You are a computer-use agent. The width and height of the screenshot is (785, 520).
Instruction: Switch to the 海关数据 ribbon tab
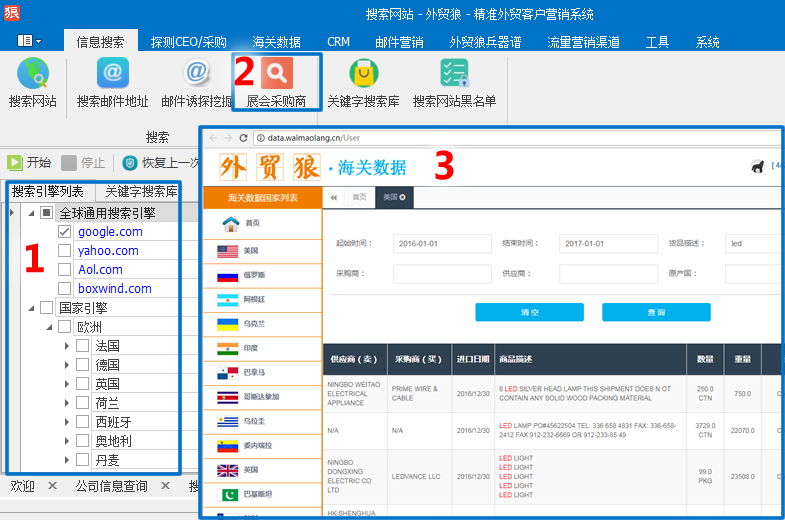tap(276, 42)
